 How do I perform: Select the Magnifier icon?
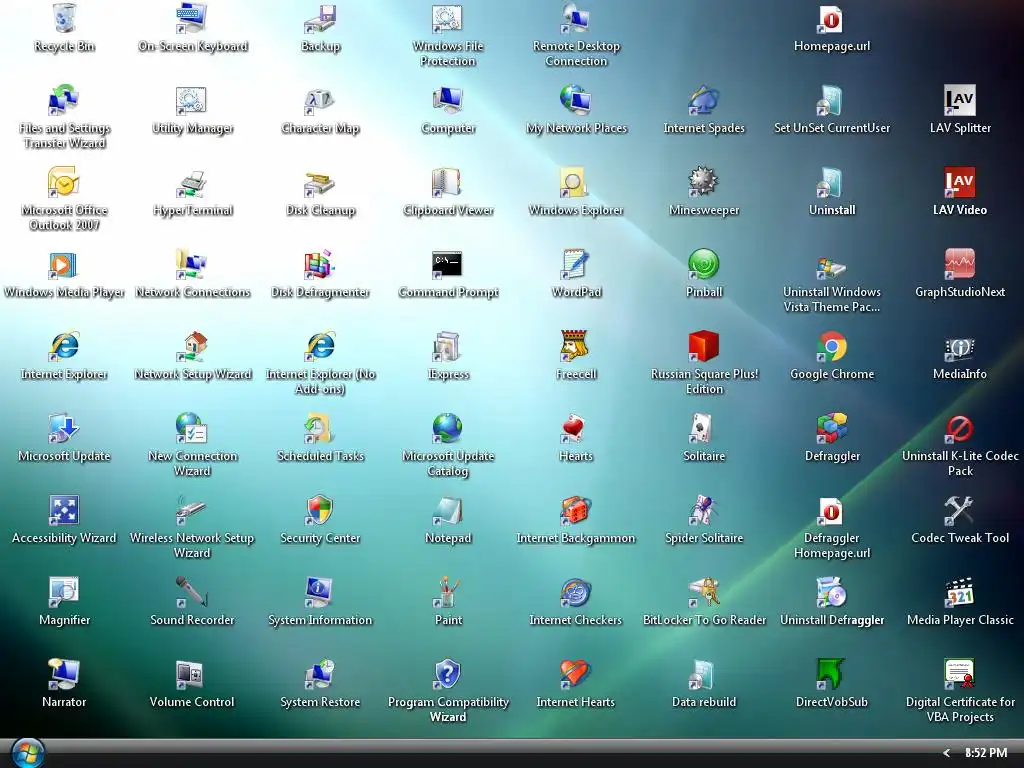[64, 592]
